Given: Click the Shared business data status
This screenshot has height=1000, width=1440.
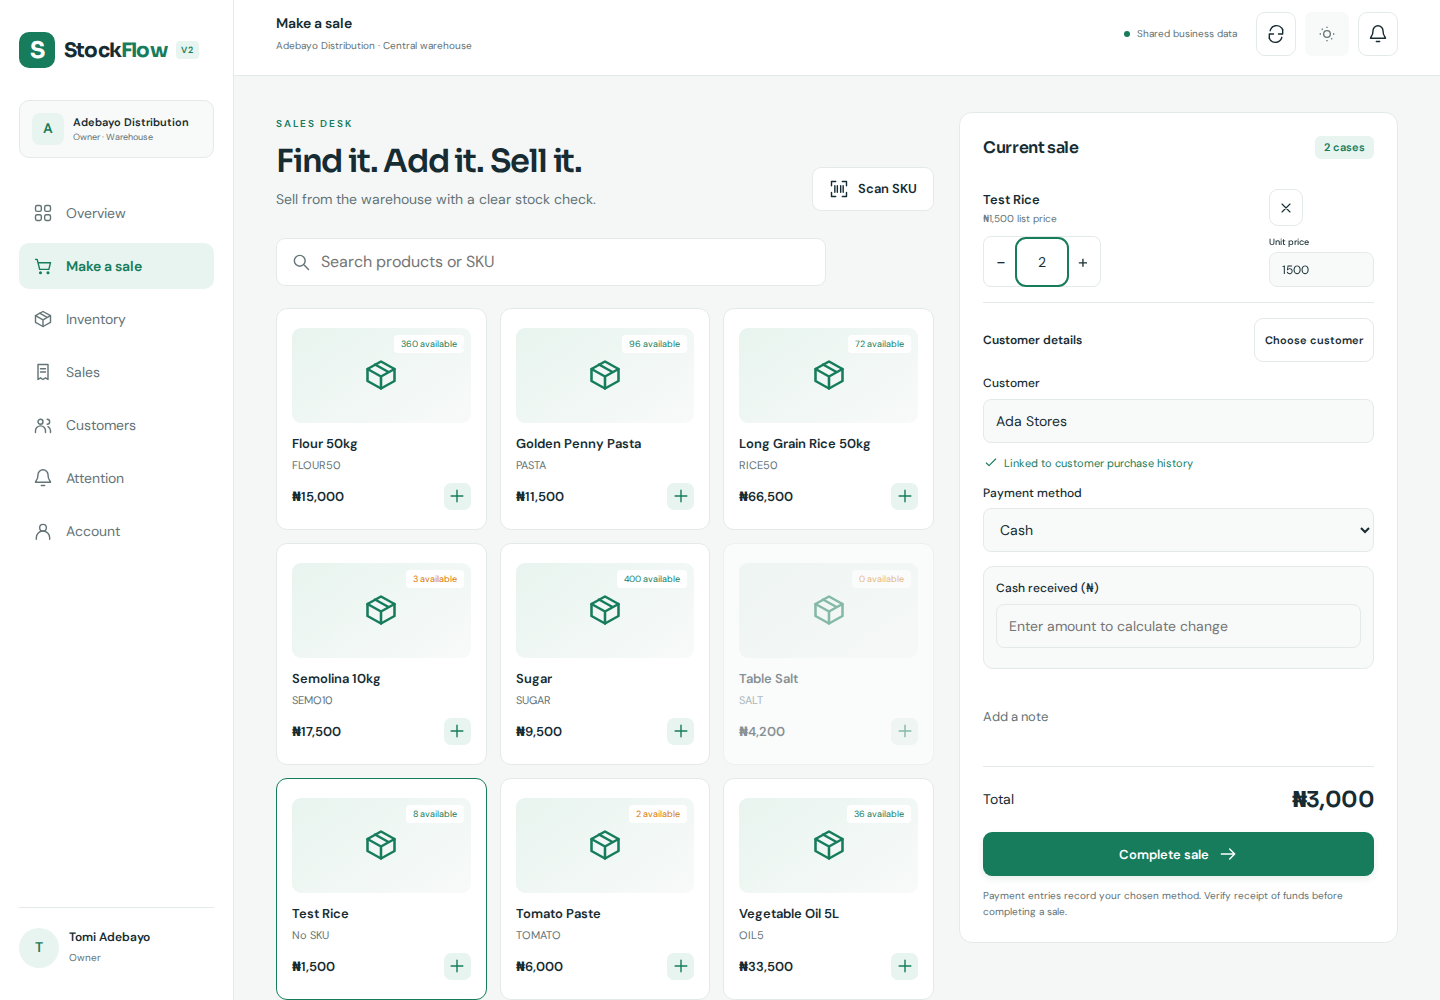Looking at the screenshot, I should [x=1180, y=34].
